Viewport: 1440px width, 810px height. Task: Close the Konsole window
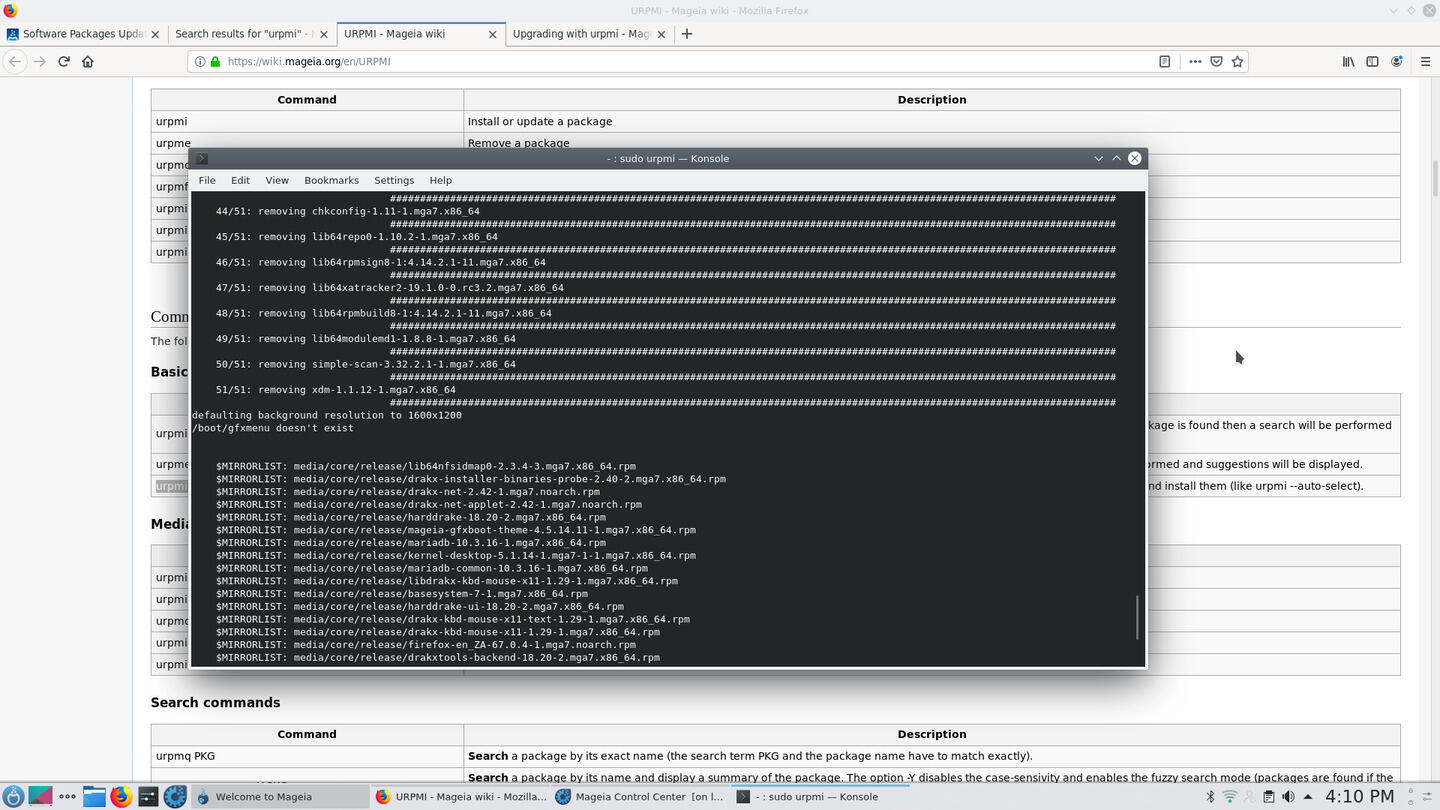tap(1134, 158)
